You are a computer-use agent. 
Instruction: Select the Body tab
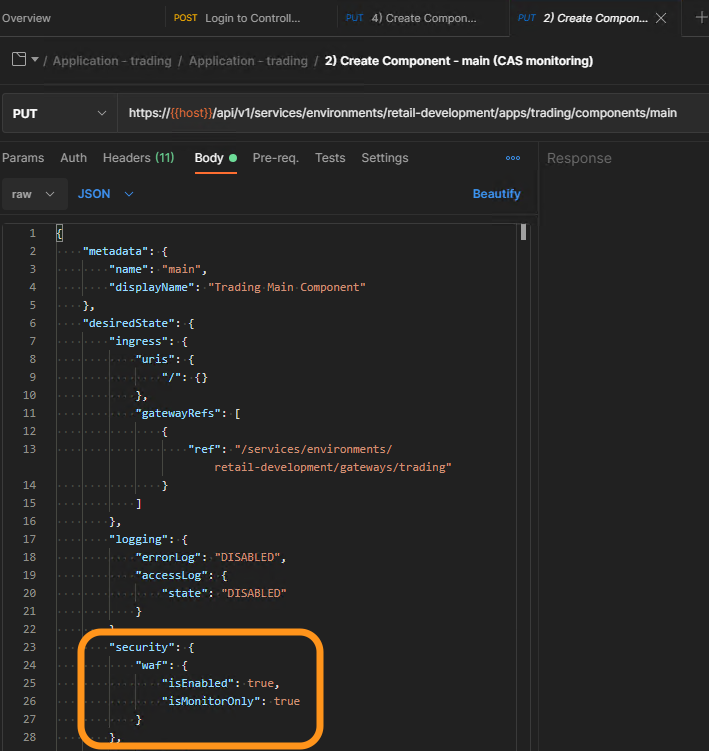click(x=216, y=158)
